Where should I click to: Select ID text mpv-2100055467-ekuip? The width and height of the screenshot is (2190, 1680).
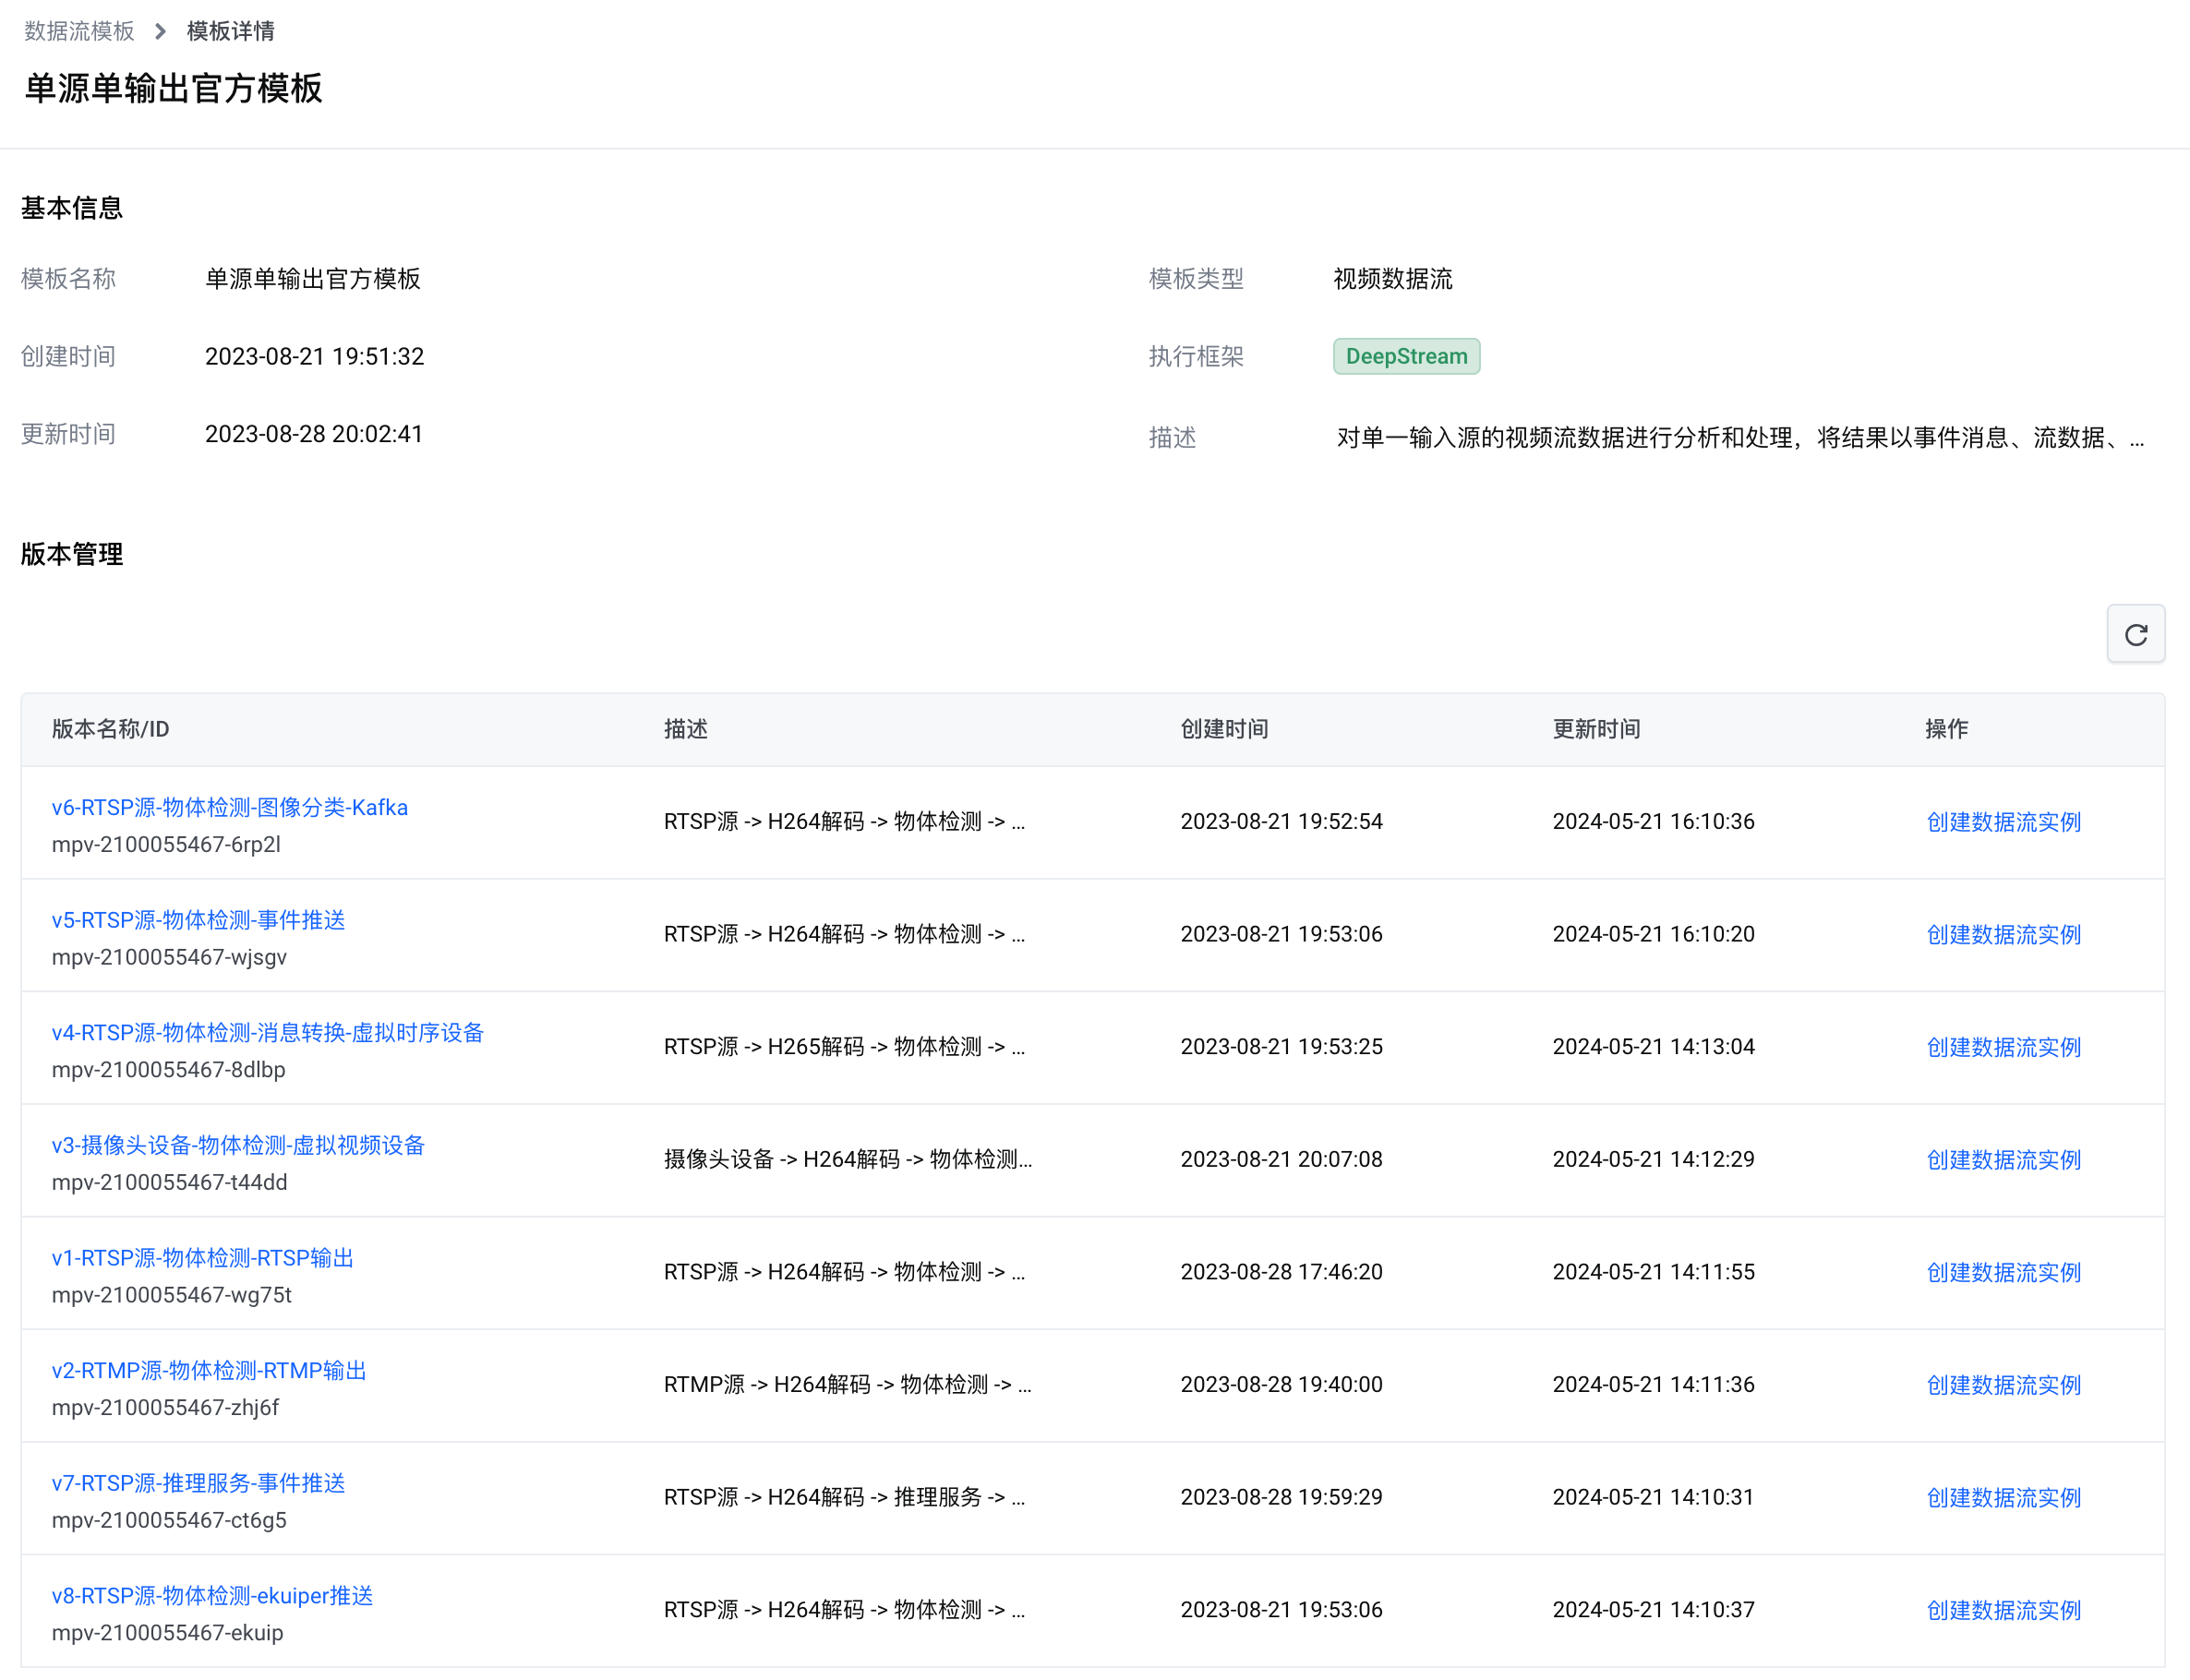tap(168, 1633)
